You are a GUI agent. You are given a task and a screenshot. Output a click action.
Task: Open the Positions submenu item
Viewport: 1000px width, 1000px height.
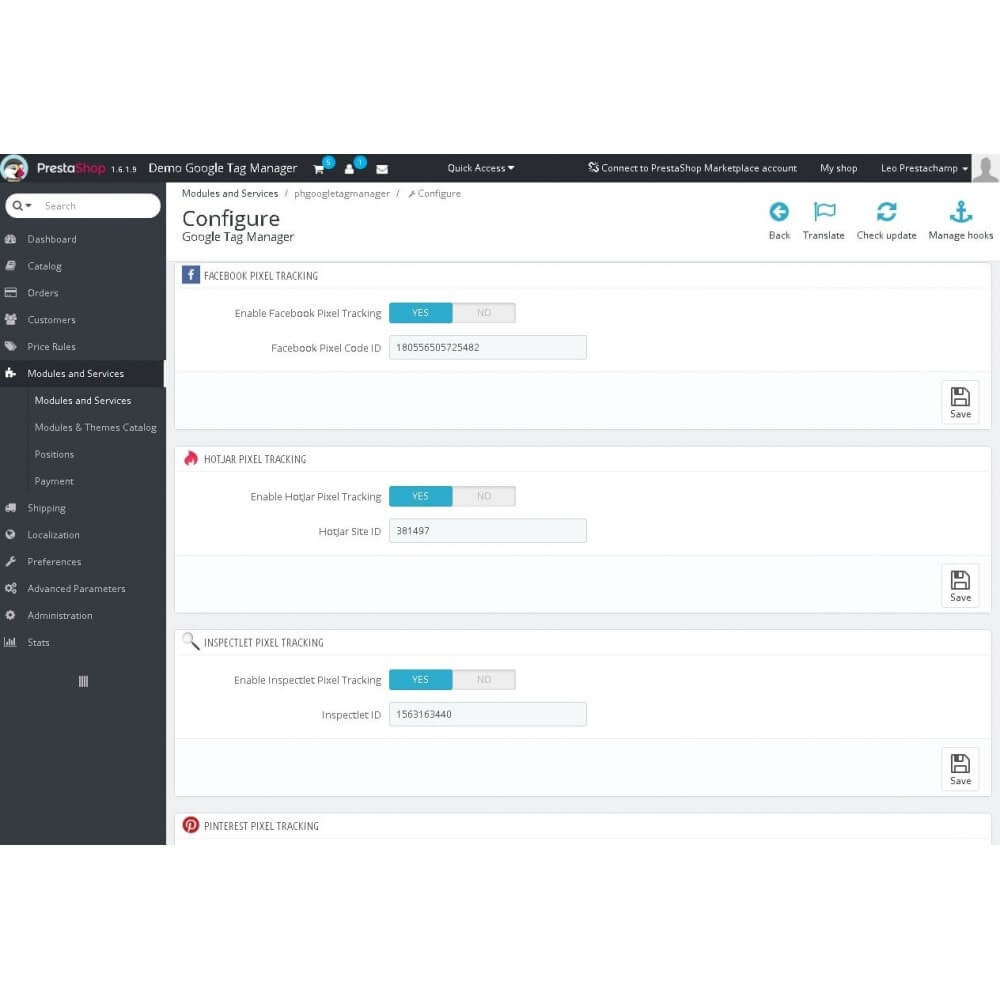(x=54, y=454)
